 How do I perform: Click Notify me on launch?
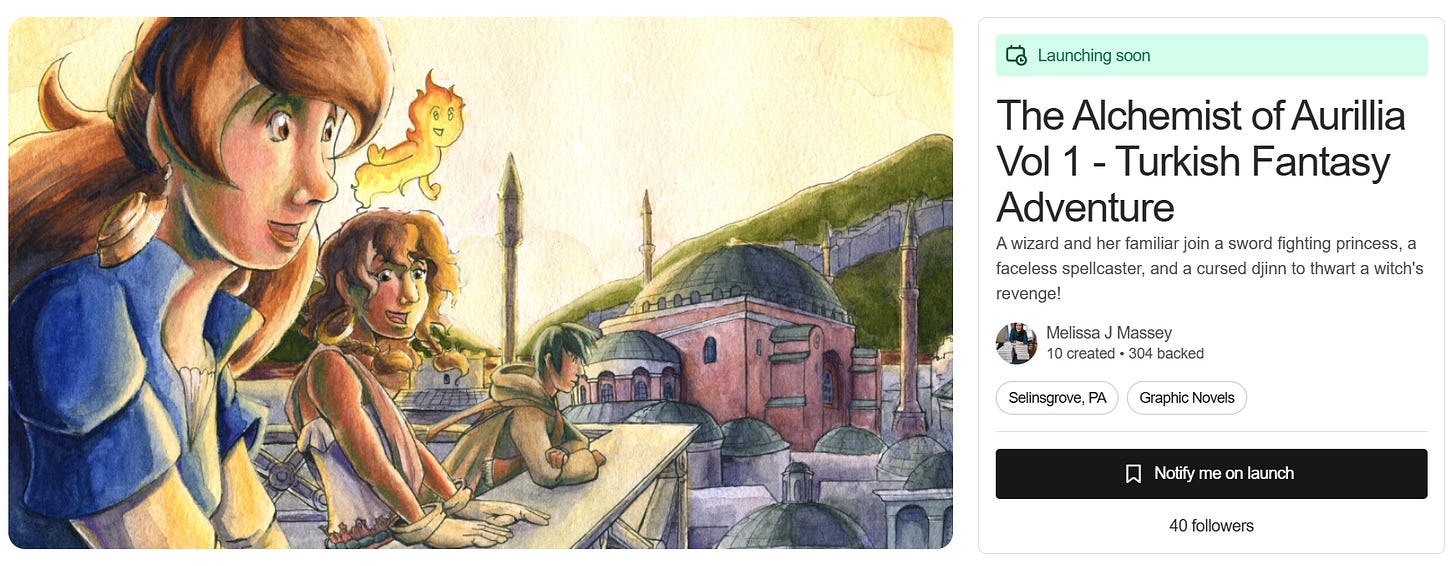[1211, 474]
